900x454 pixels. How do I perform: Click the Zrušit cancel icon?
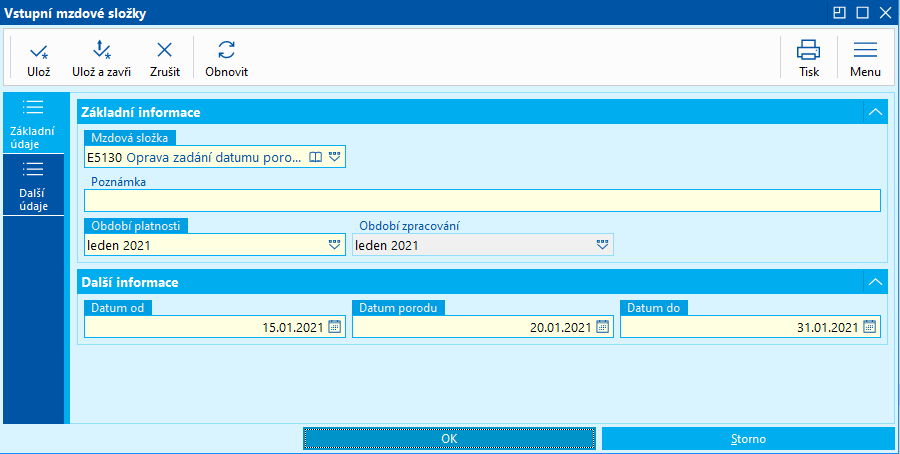(165, 51)
